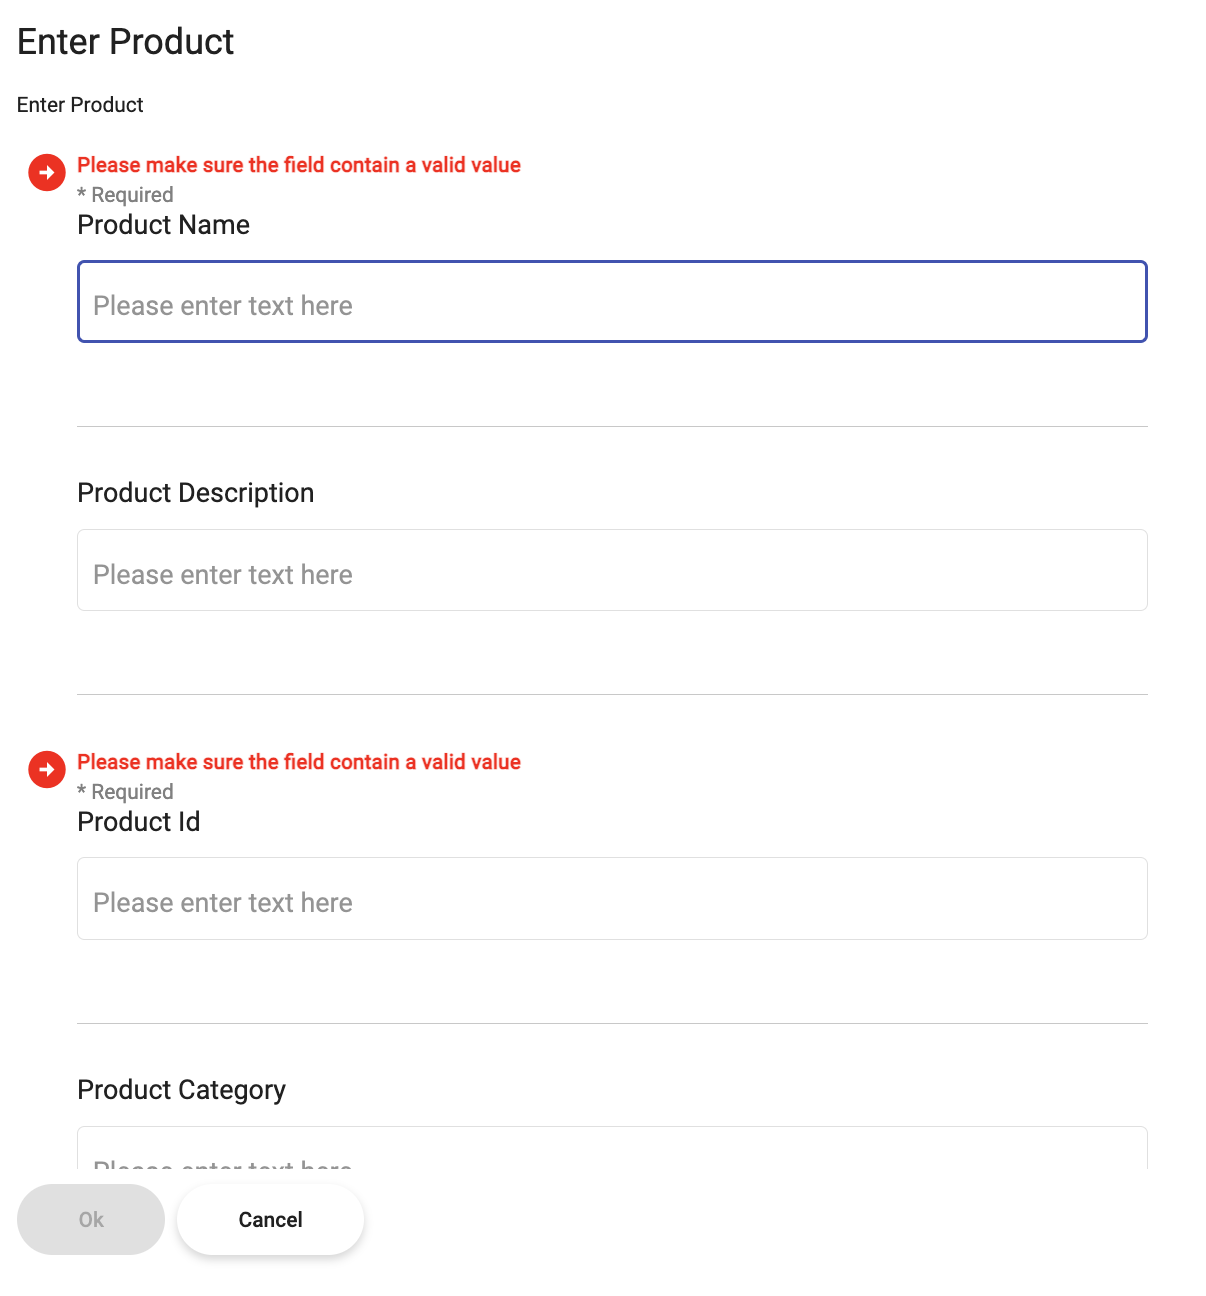Click the Product Id label
Image resolution: width=1206 pixels, height=1296 pixels.
pyautogui.click(x=139, y=822)
